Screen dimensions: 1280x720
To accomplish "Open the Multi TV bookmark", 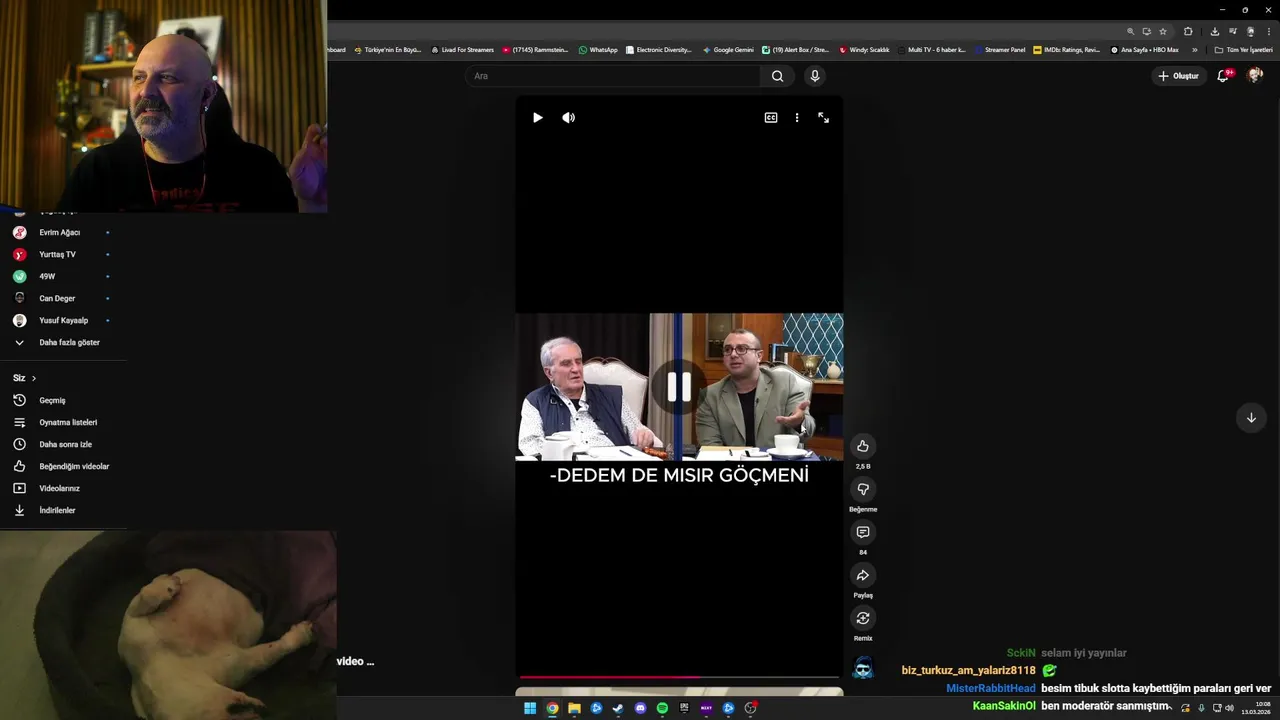I will point(932,49).
